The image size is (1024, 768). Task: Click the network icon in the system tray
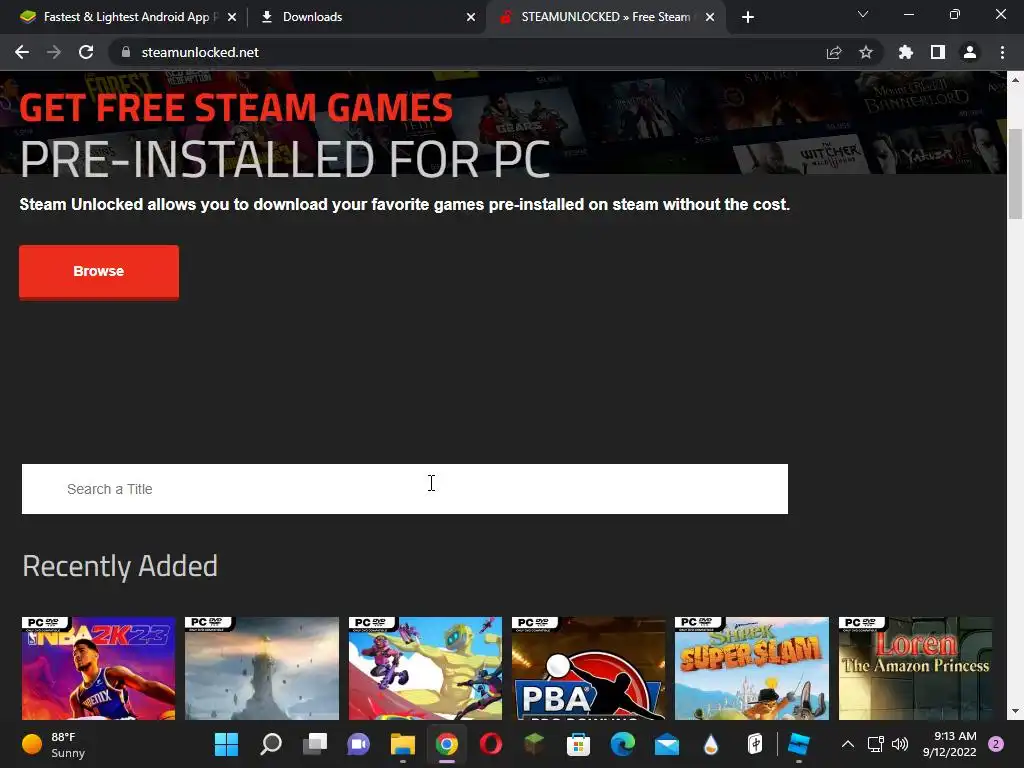coord(875,744)
